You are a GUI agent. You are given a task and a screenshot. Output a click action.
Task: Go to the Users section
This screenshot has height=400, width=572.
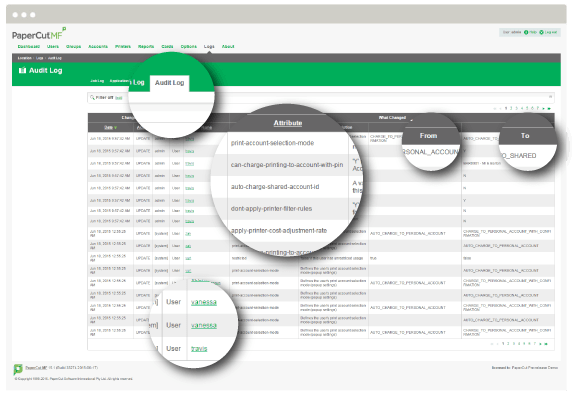point(53,47)
